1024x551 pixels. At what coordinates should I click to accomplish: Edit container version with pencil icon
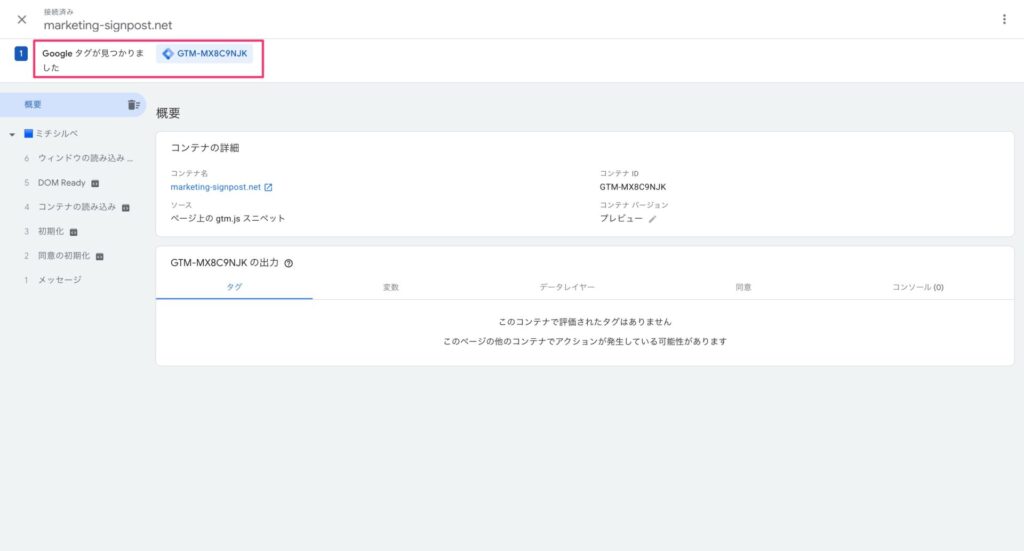pos(653,219)
